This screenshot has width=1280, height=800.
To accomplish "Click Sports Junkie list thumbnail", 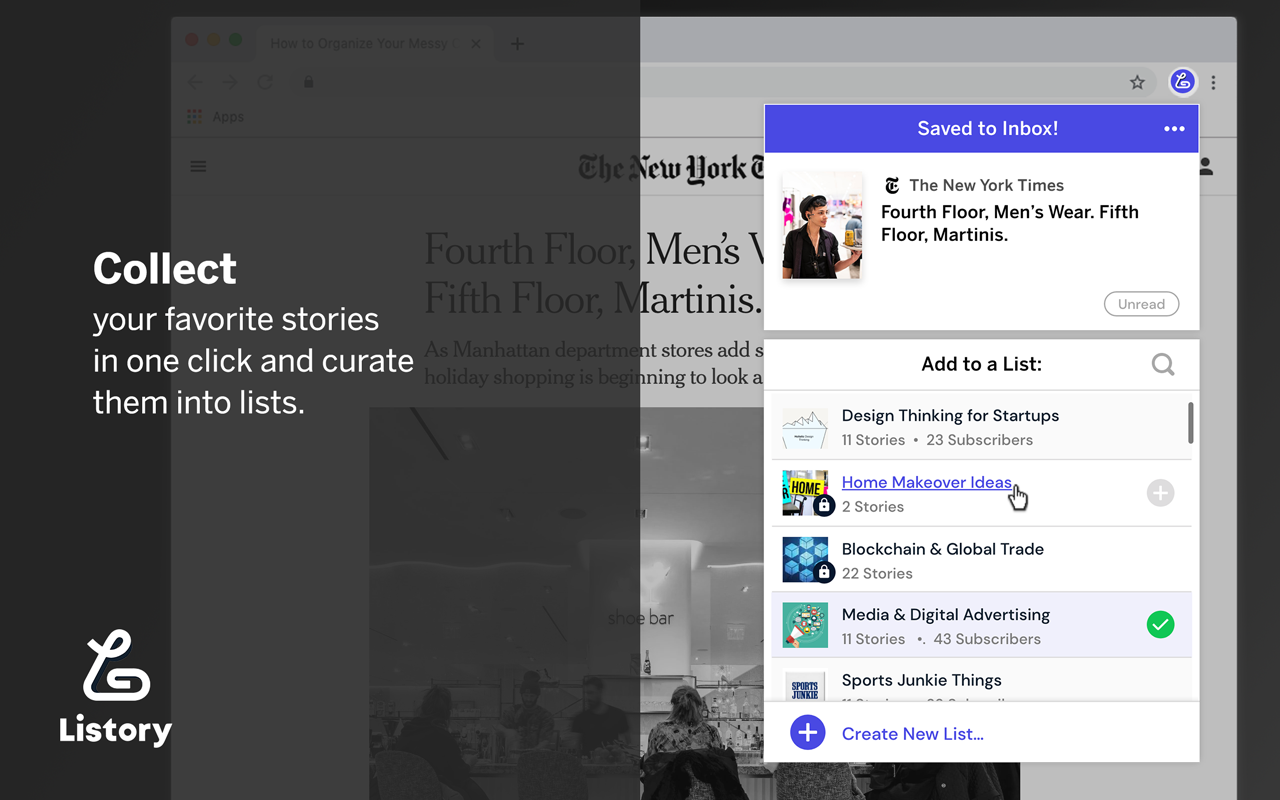I will click(x=805, y=686).
